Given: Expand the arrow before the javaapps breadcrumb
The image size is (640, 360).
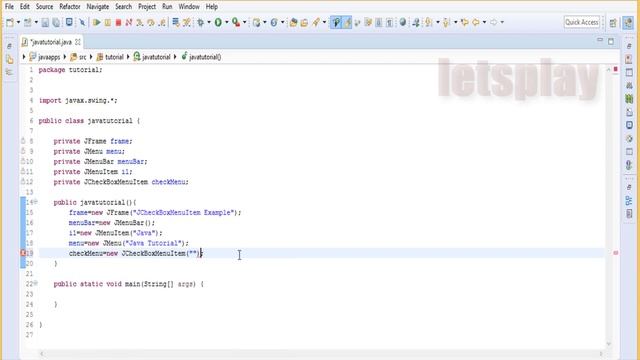Looking at the screenshot, I should (x=24, y=57).
